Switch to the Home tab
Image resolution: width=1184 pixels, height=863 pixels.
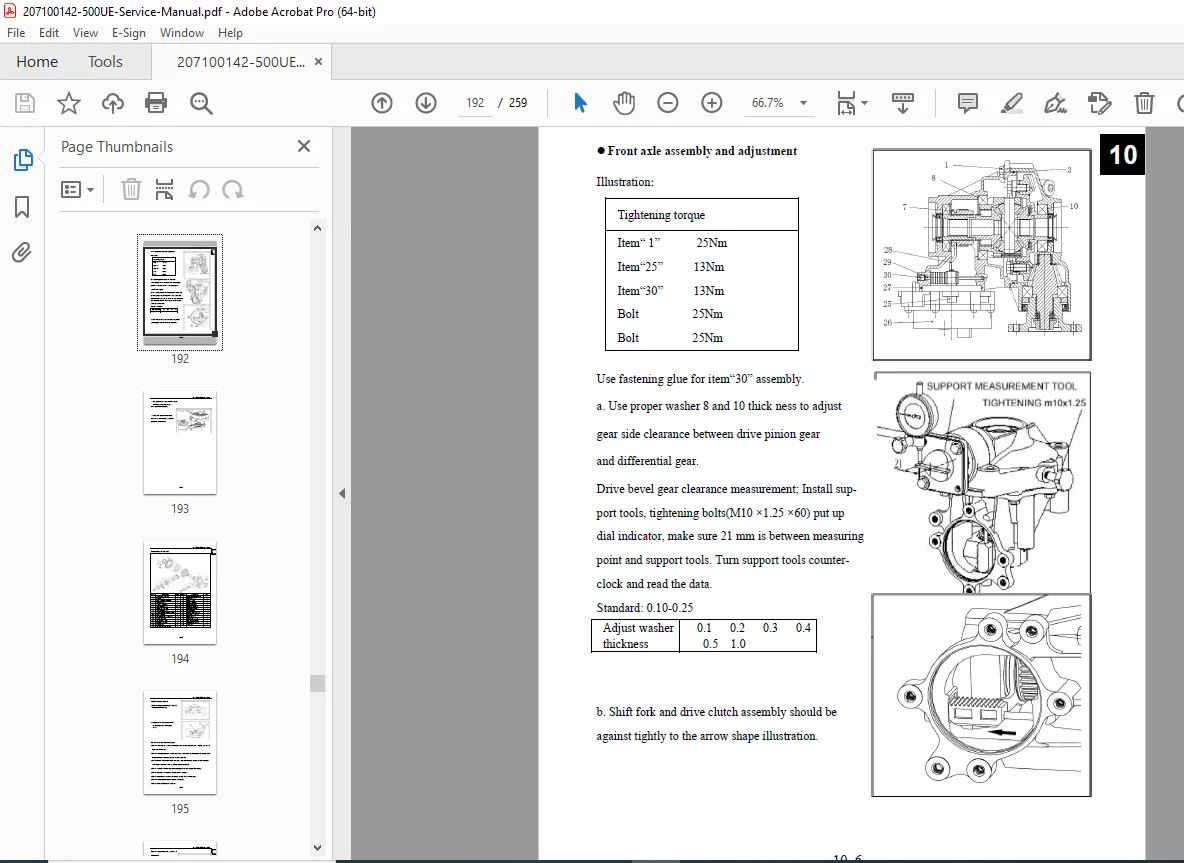[37, 62]
